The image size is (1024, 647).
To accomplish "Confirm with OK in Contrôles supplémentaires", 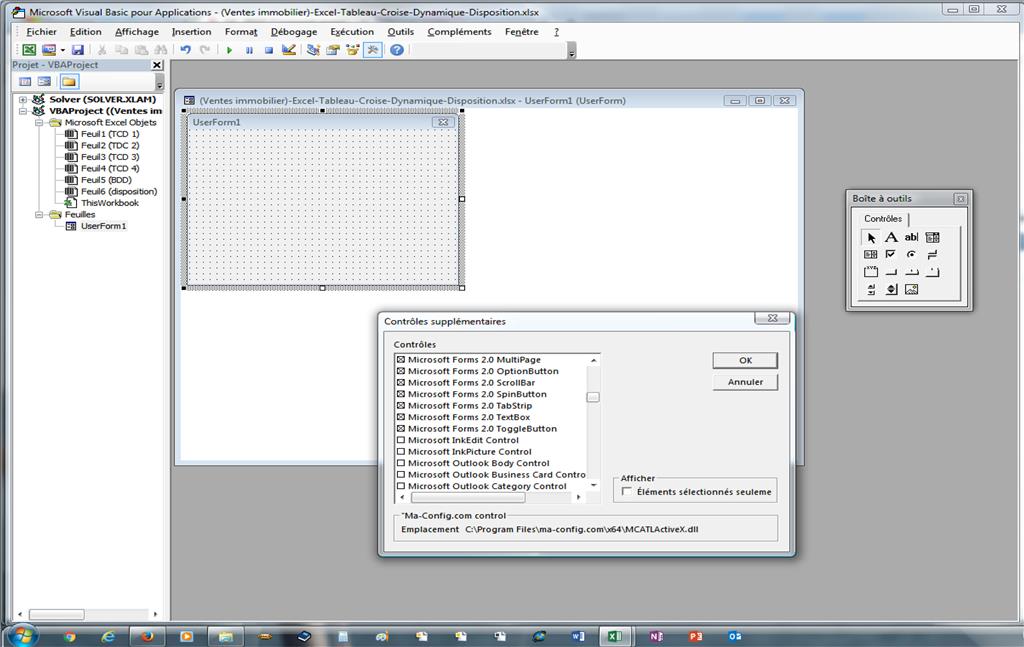I will pos(745,360).
